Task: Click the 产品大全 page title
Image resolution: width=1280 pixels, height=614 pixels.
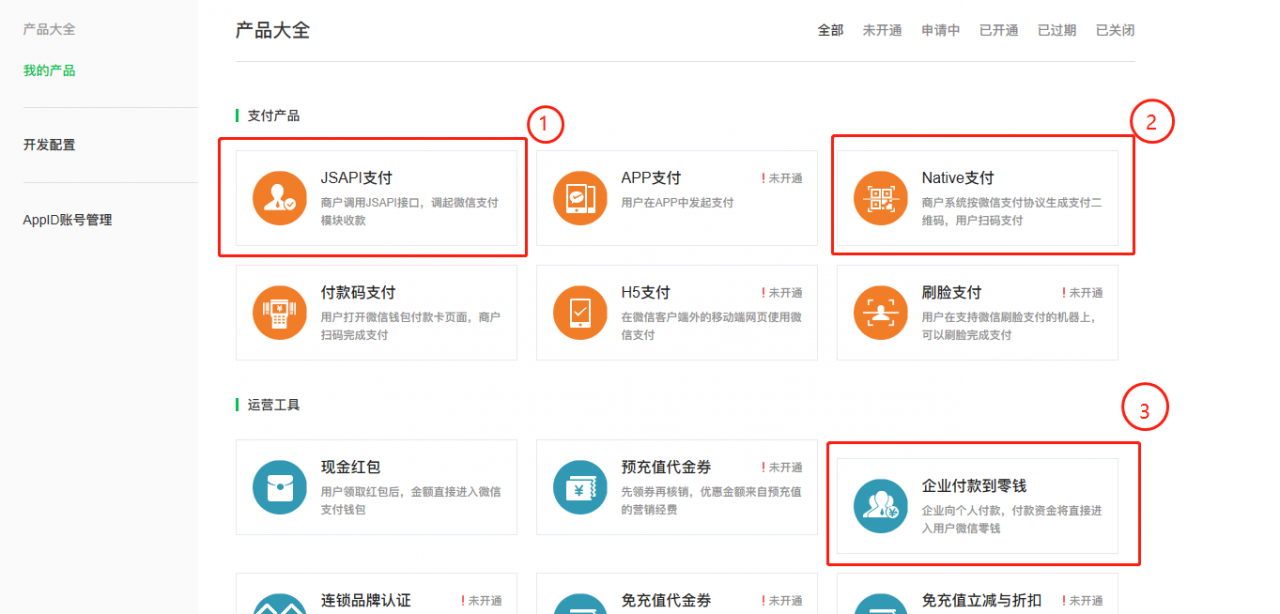Action: pos(272,30)
